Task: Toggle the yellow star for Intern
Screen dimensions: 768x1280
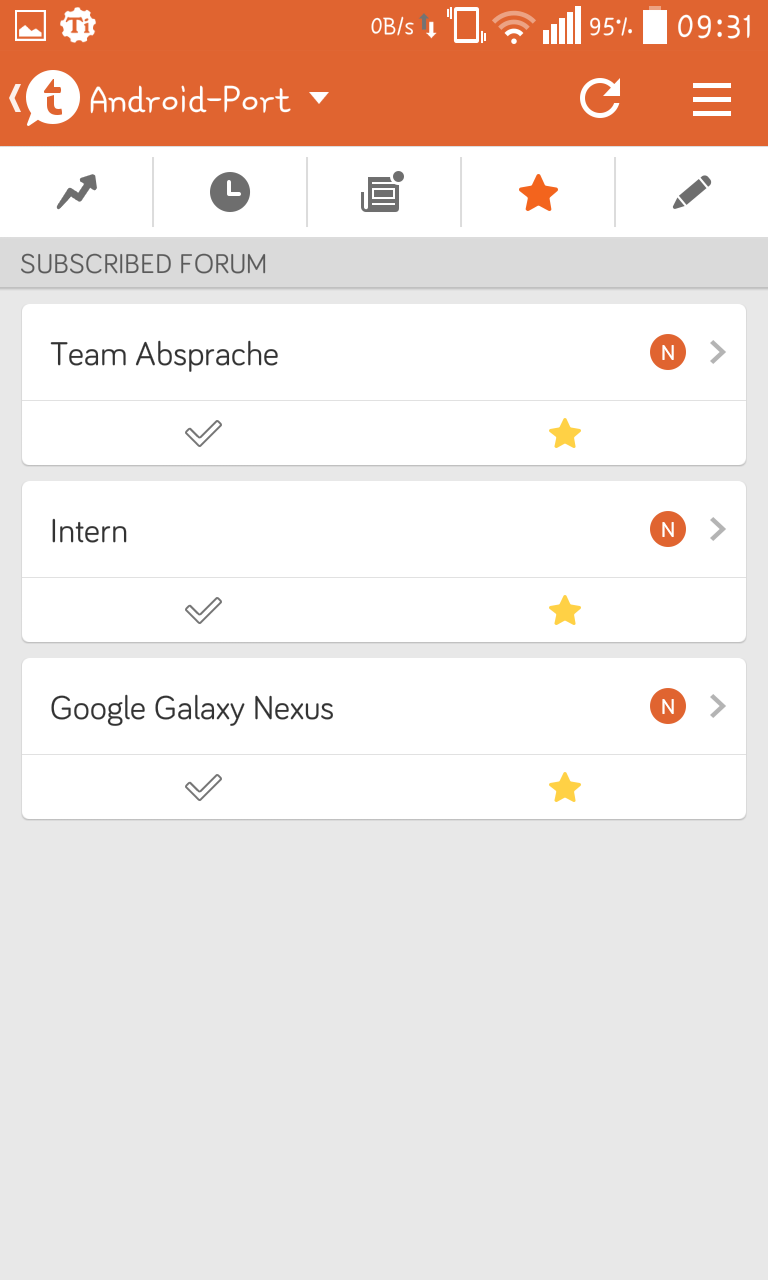Action: (x=565, y=610)
